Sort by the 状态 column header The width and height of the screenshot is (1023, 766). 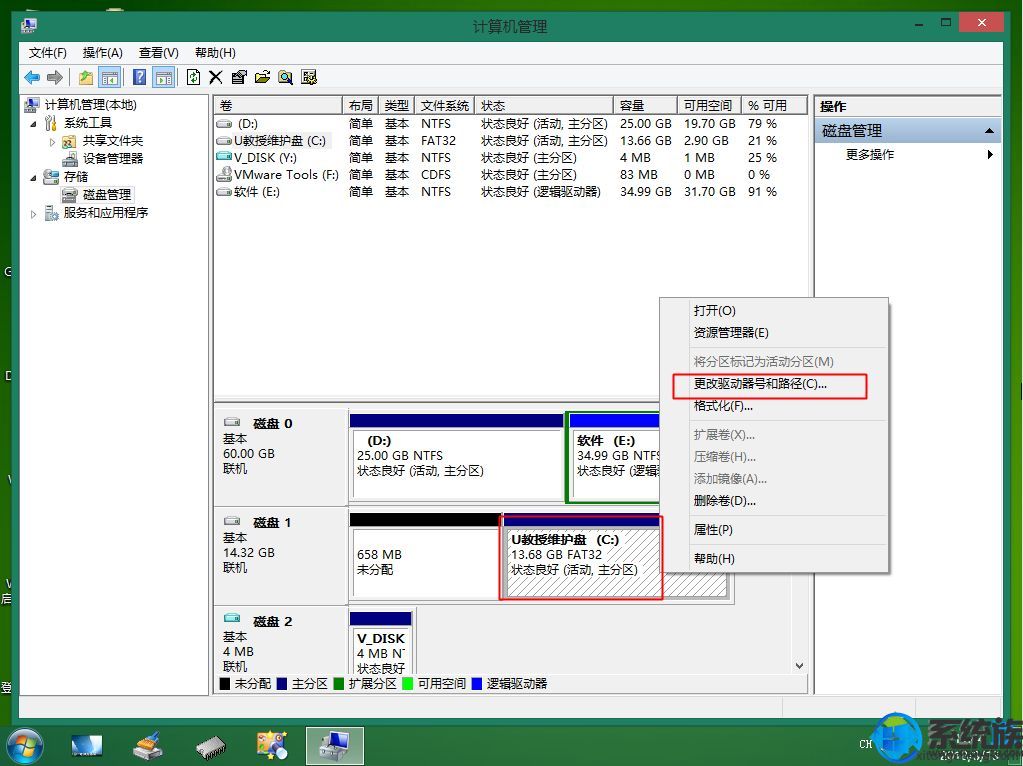click(543, 106)
